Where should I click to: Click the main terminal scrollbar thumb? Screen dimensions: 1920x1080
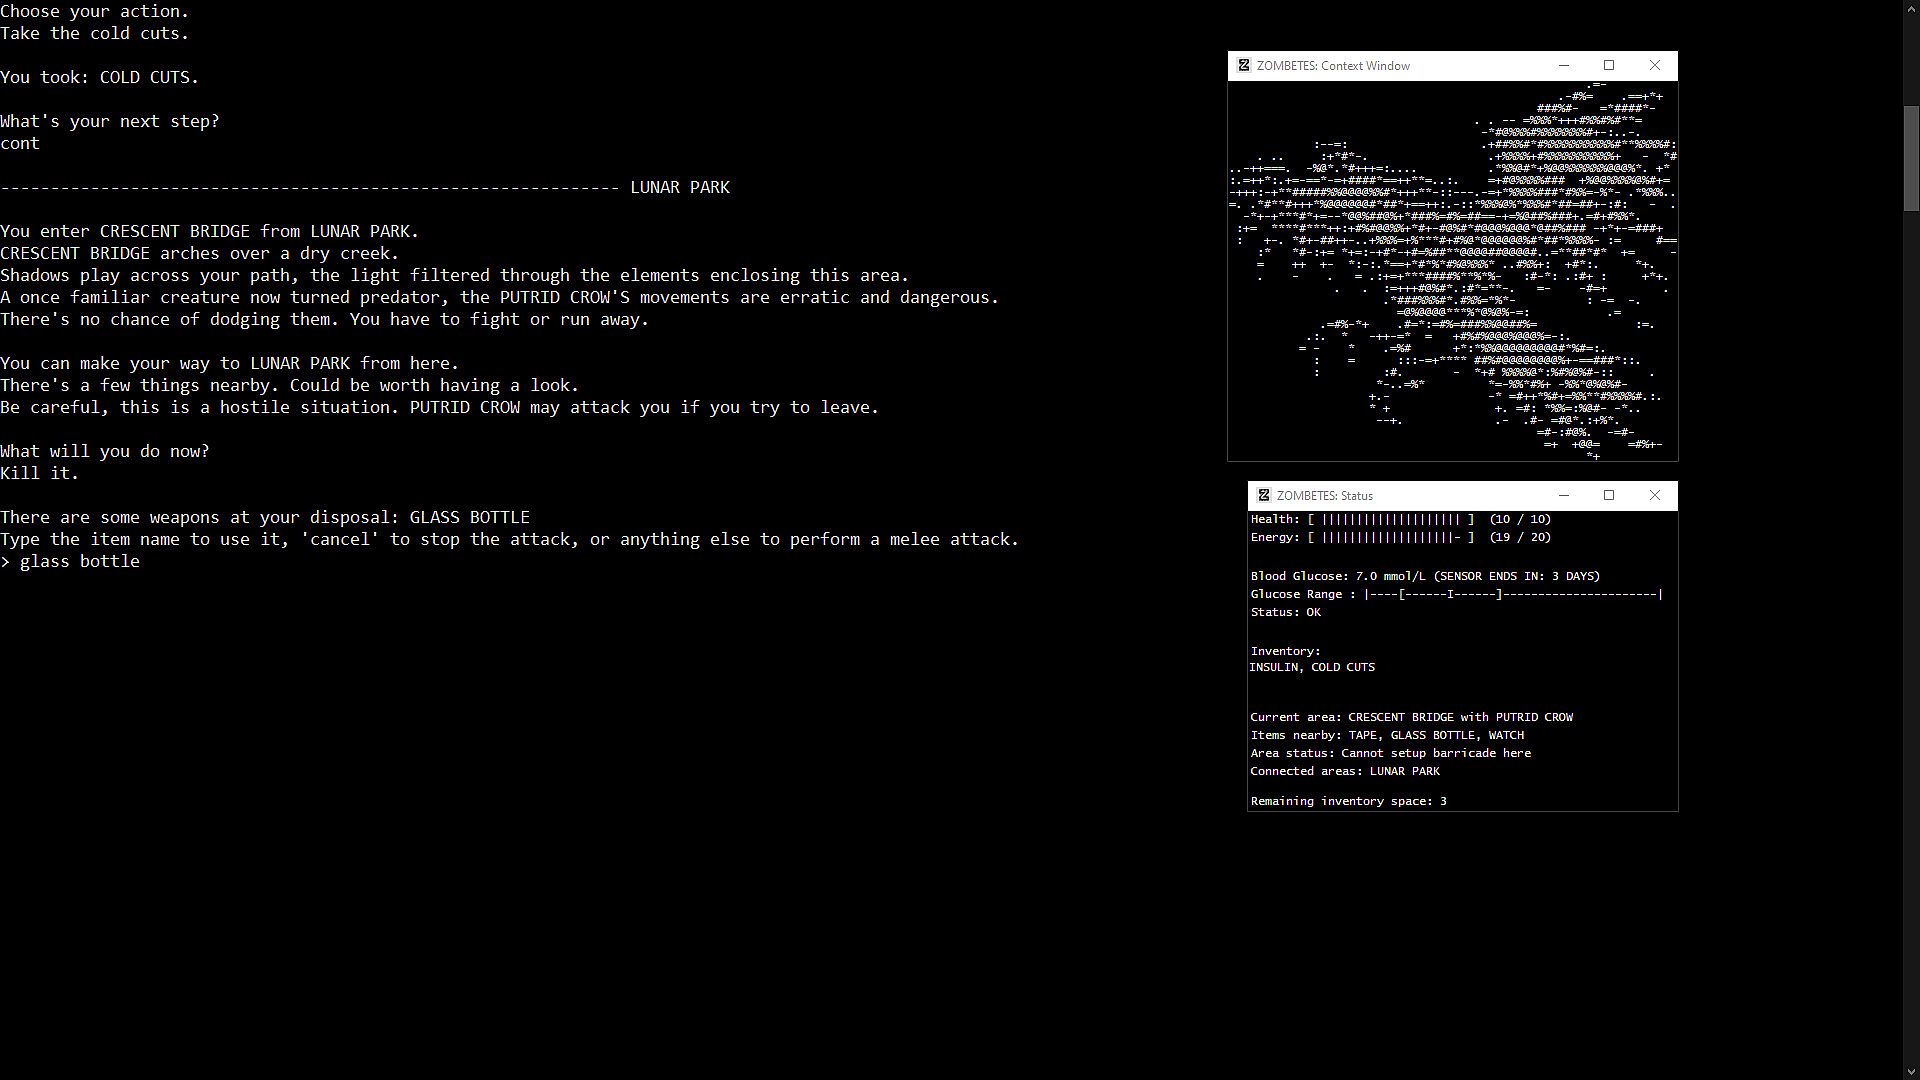pyautogui.click(x=1910, y=158)
